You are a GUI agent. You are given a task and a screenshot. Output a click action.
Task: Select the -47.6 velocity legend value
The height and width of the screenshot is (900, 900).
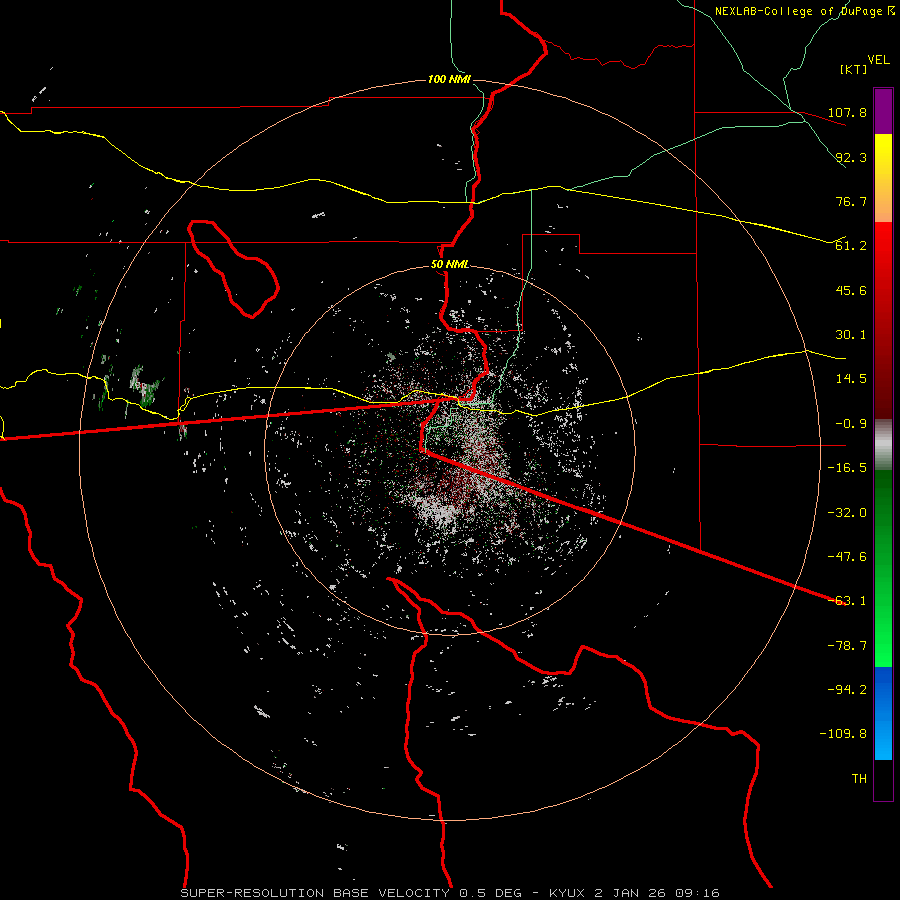pyautogui.click(x=847, y=557)
